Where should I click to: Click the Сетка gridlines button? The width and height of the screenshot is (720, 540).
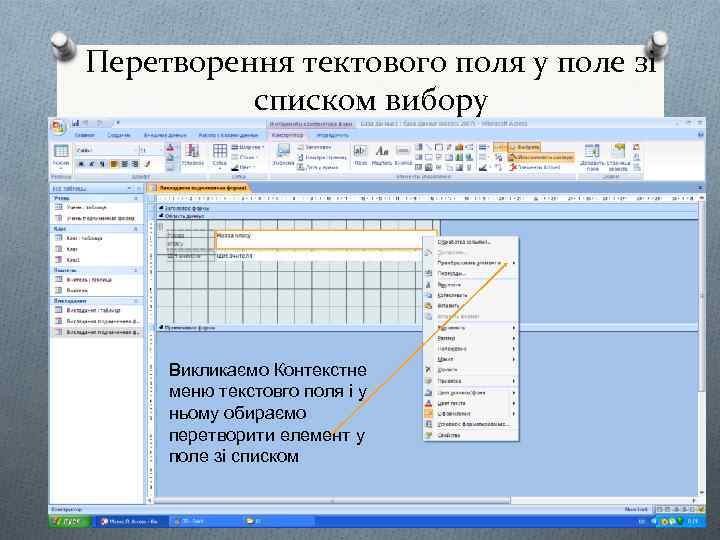click(x=219, y=155)
